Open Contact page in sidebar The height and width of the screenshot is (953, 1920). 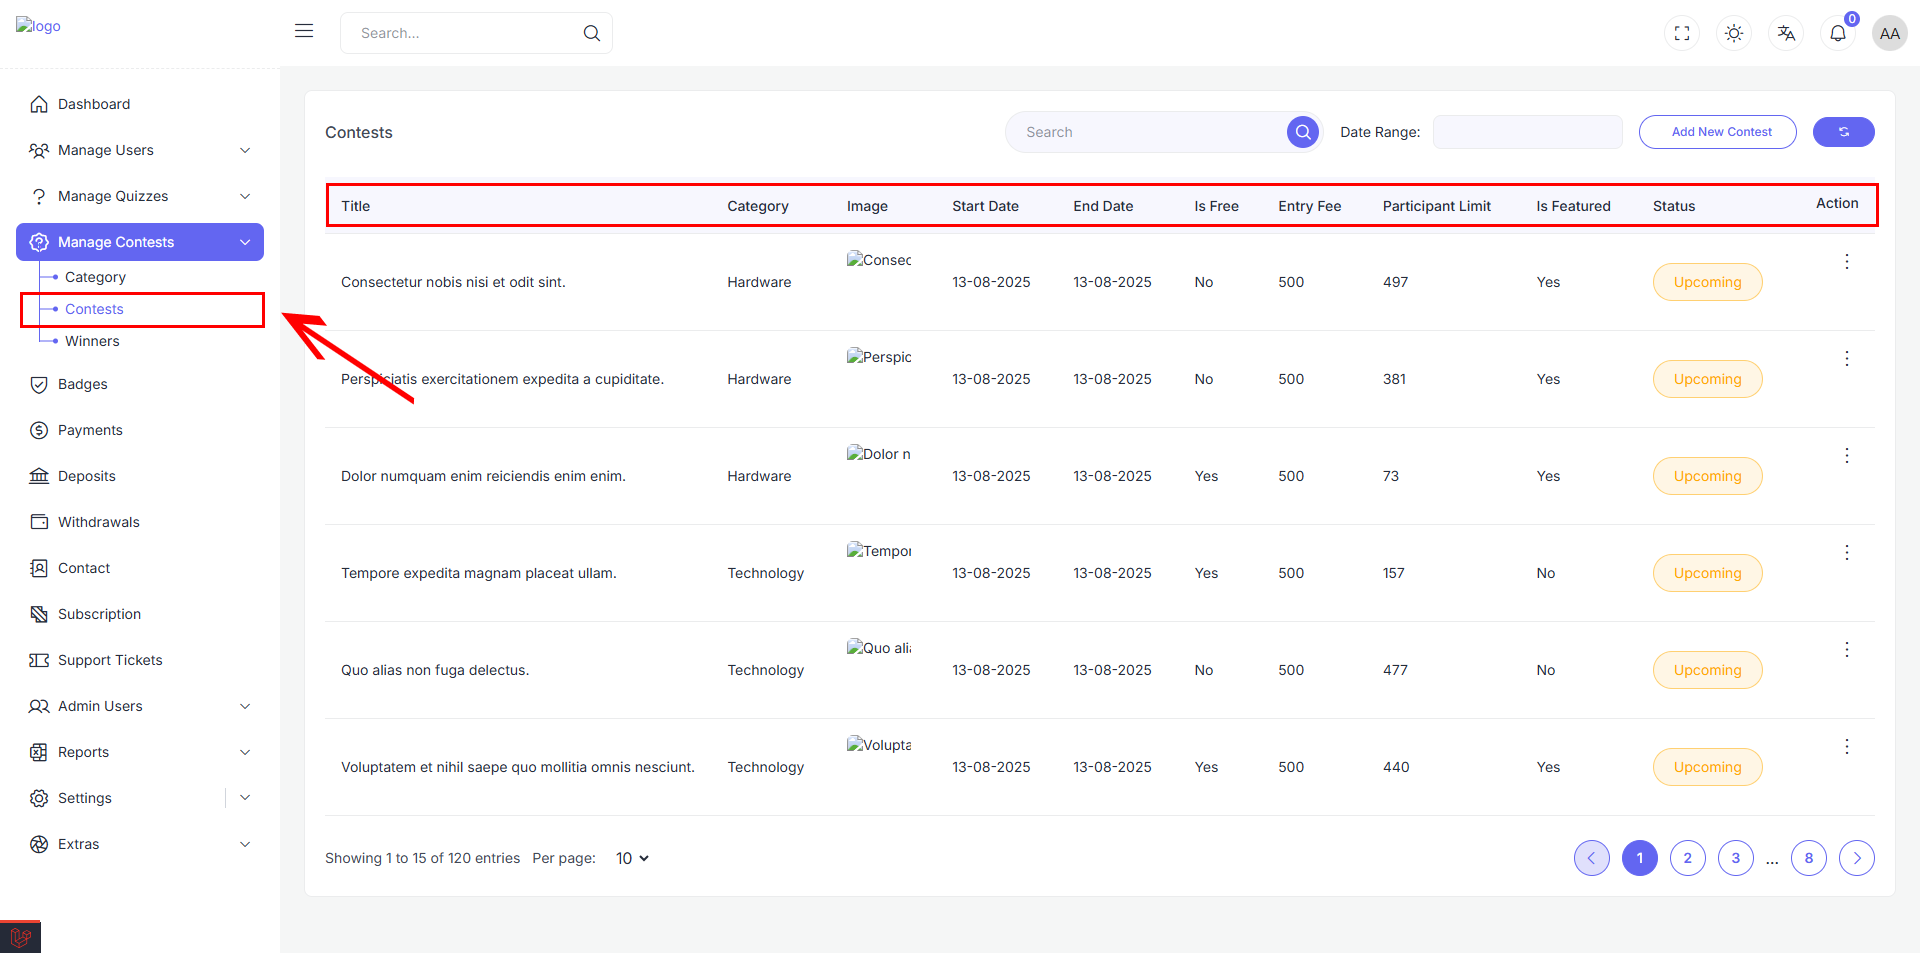(140, 568)
